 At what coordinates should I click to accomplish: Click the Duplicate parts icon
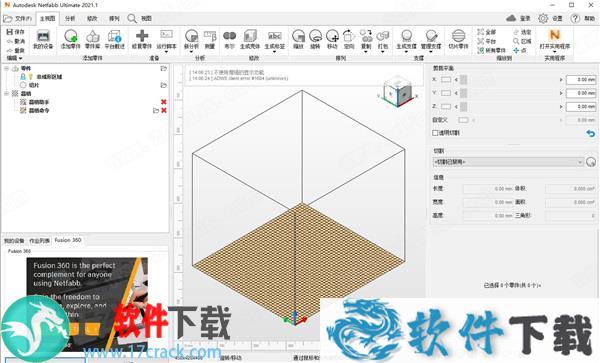tap(366, 36)
